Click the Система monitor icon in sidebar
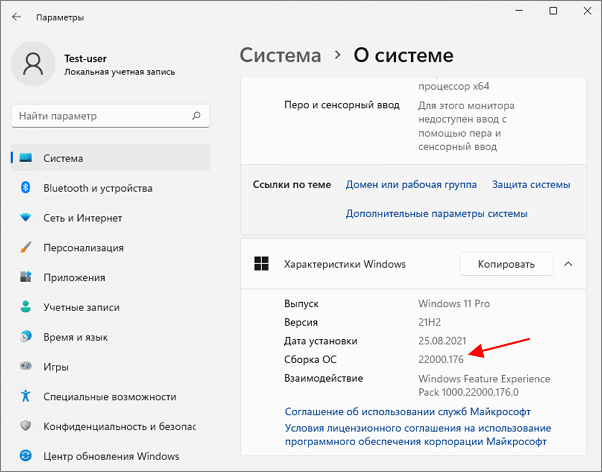Viewport: 602px width, 472px height. pos(26,157)
